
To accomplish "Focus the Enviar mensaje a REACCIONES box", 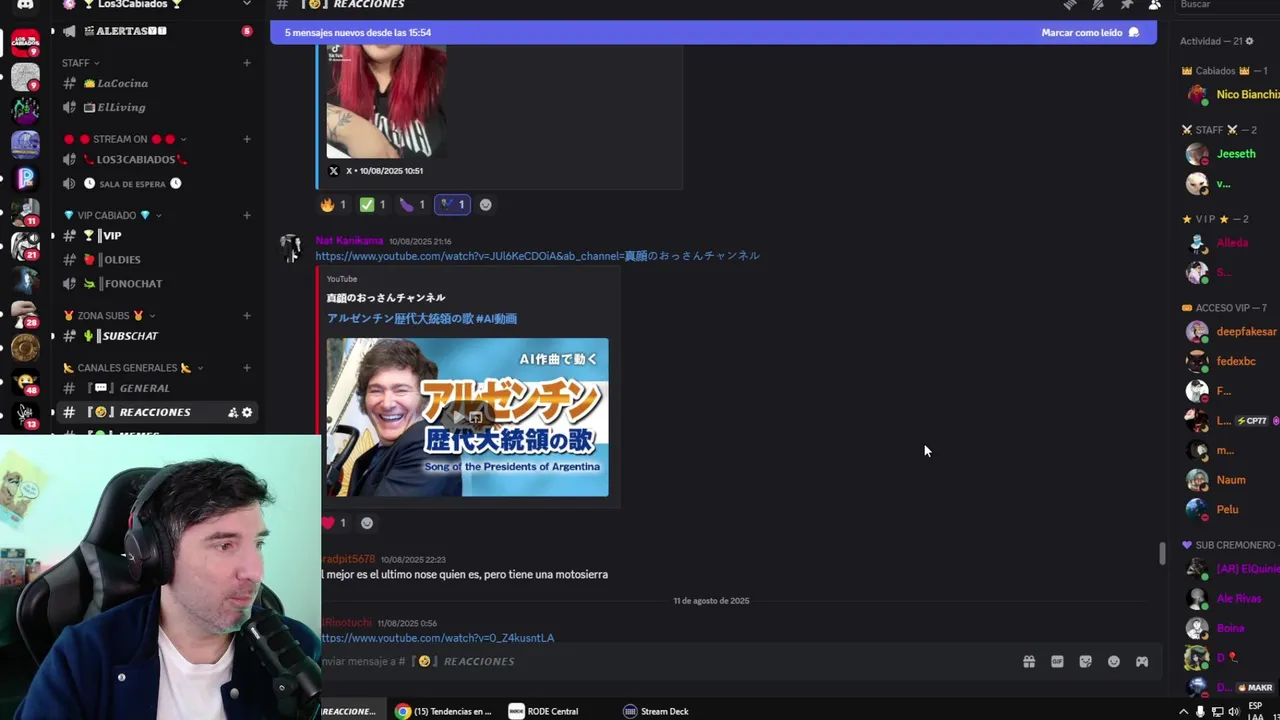I will click(x=660, y=661).
